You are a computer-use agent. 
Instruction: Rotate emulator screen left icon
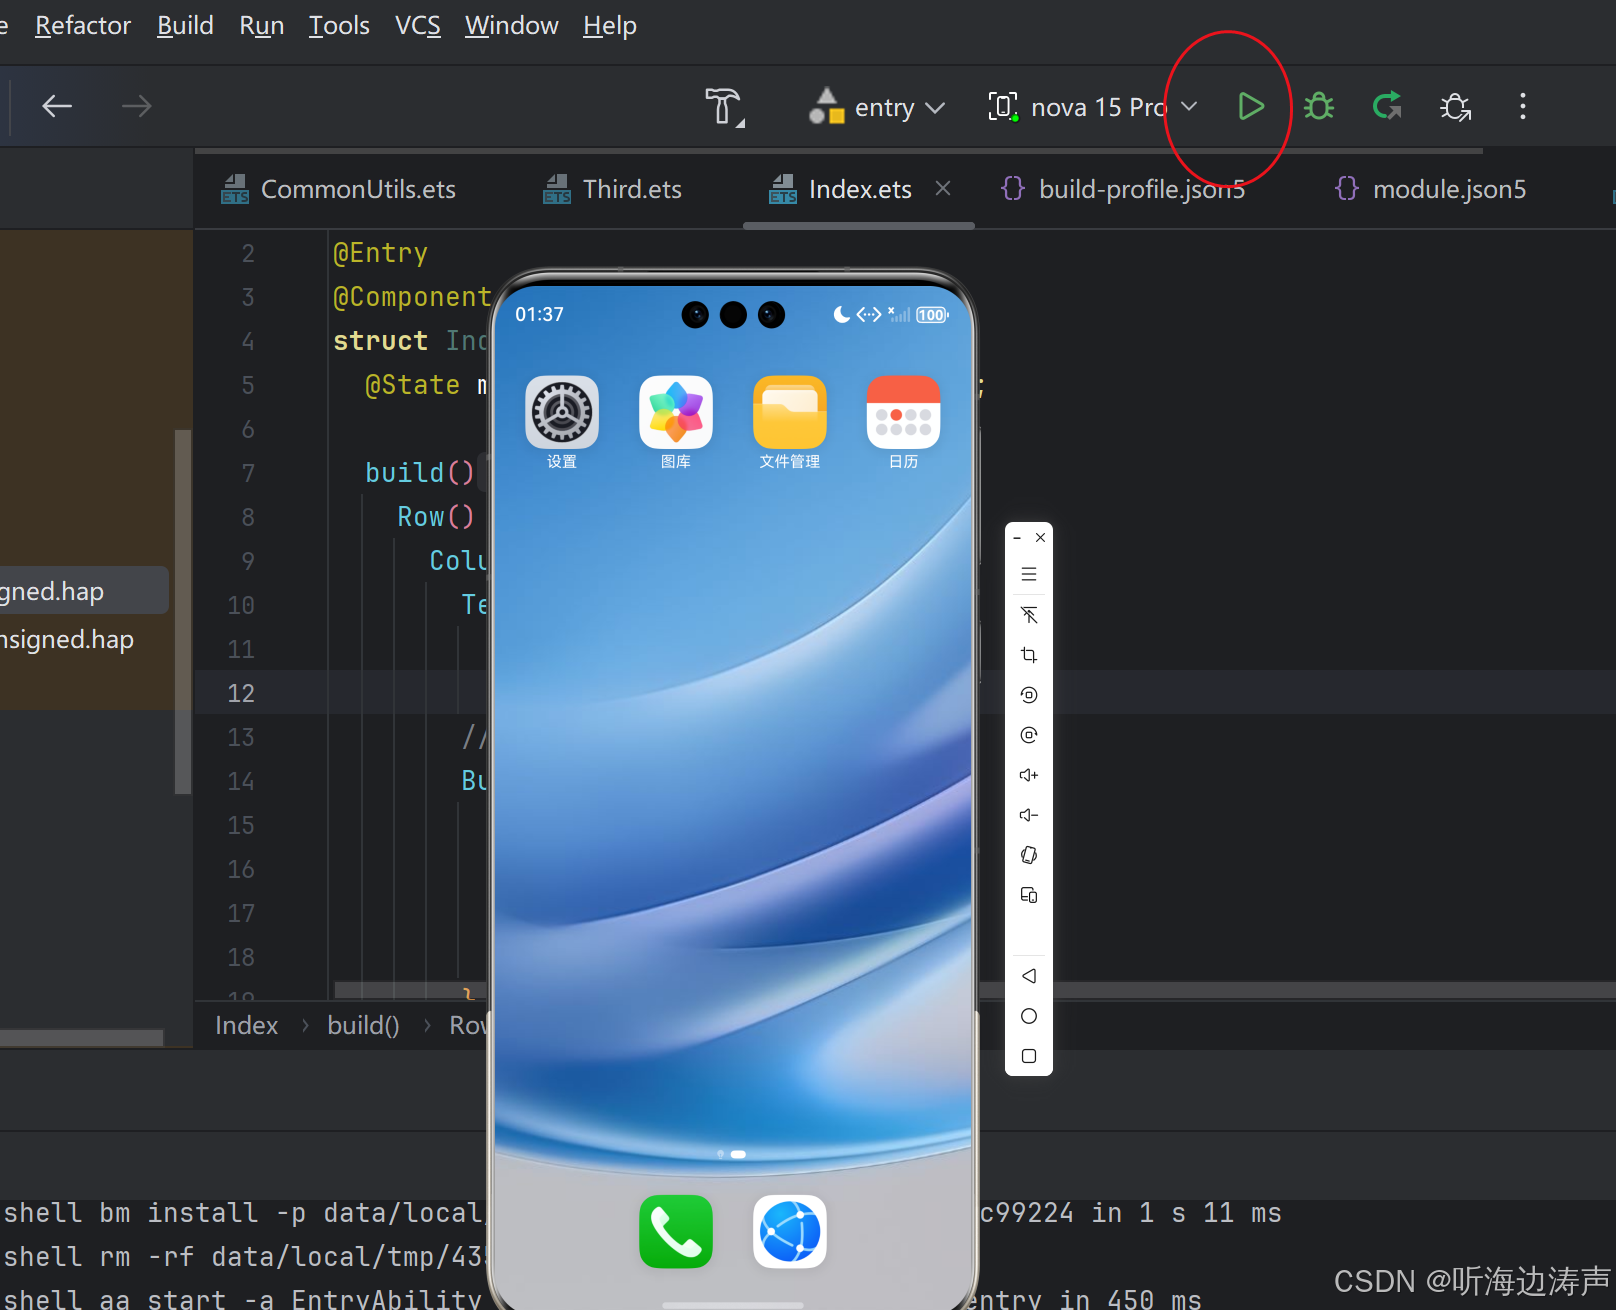(1029, 695)
